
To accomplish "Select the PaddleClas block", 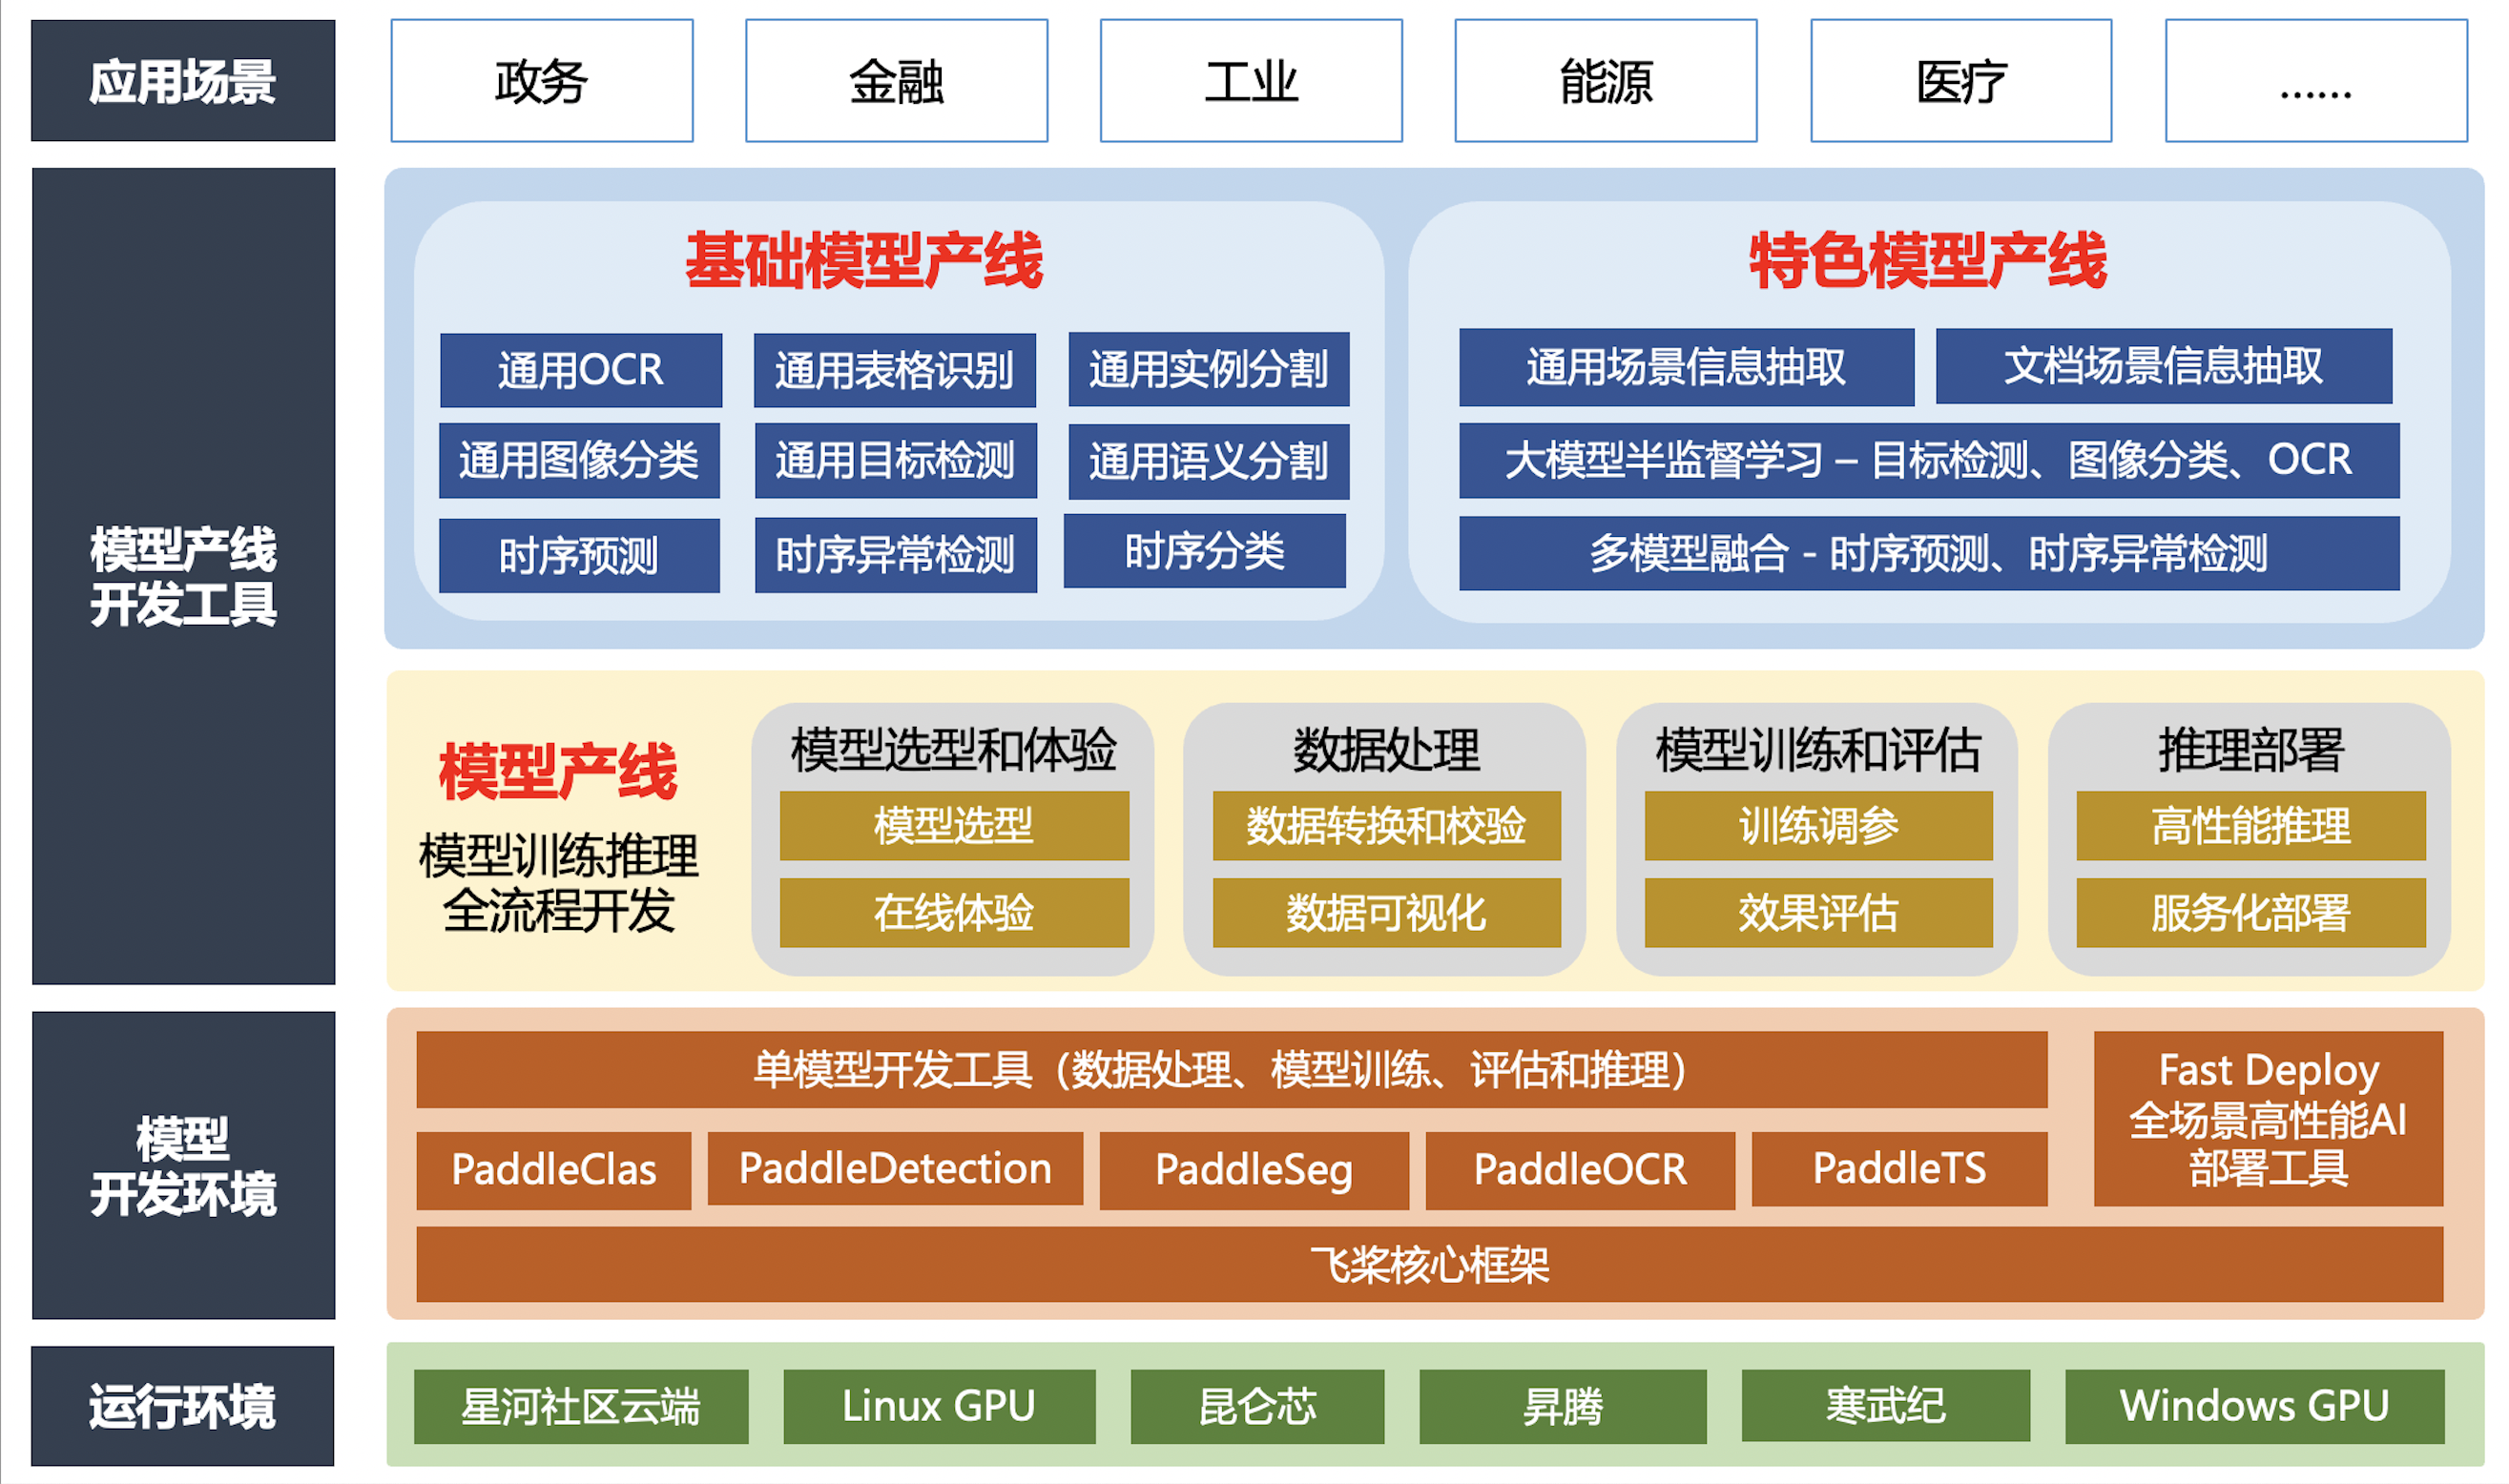I will click(x=554, y=1170).
